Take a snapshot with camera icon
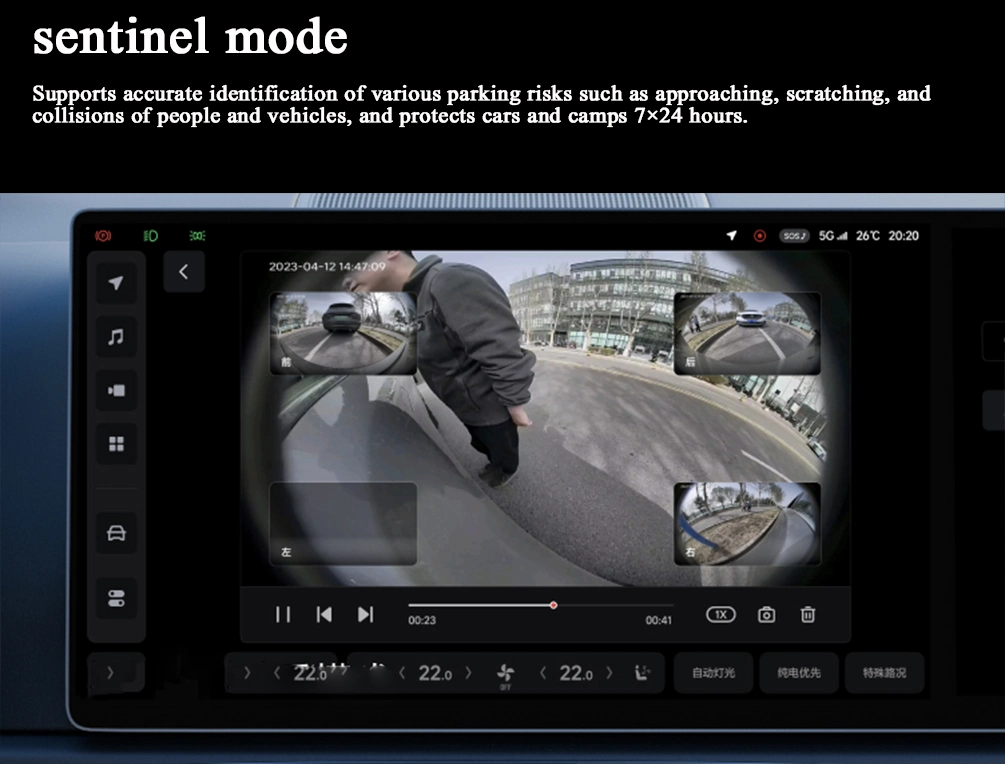 (x=766, y=615)
